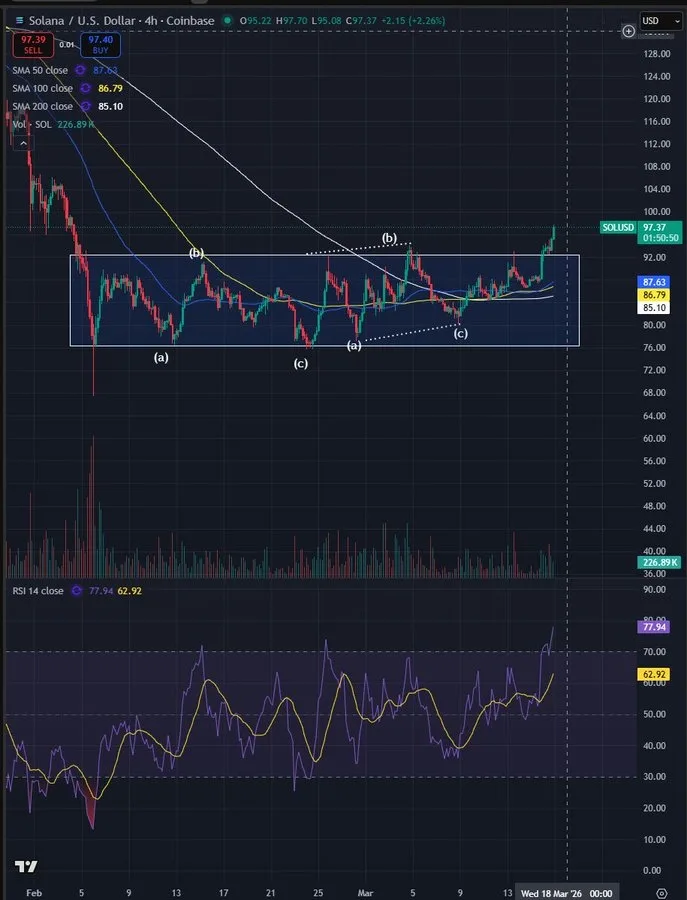Screen dimensions: 687x900
Task: Select the SMA 200 close legend entry
Action: click(x=42, y=106)
